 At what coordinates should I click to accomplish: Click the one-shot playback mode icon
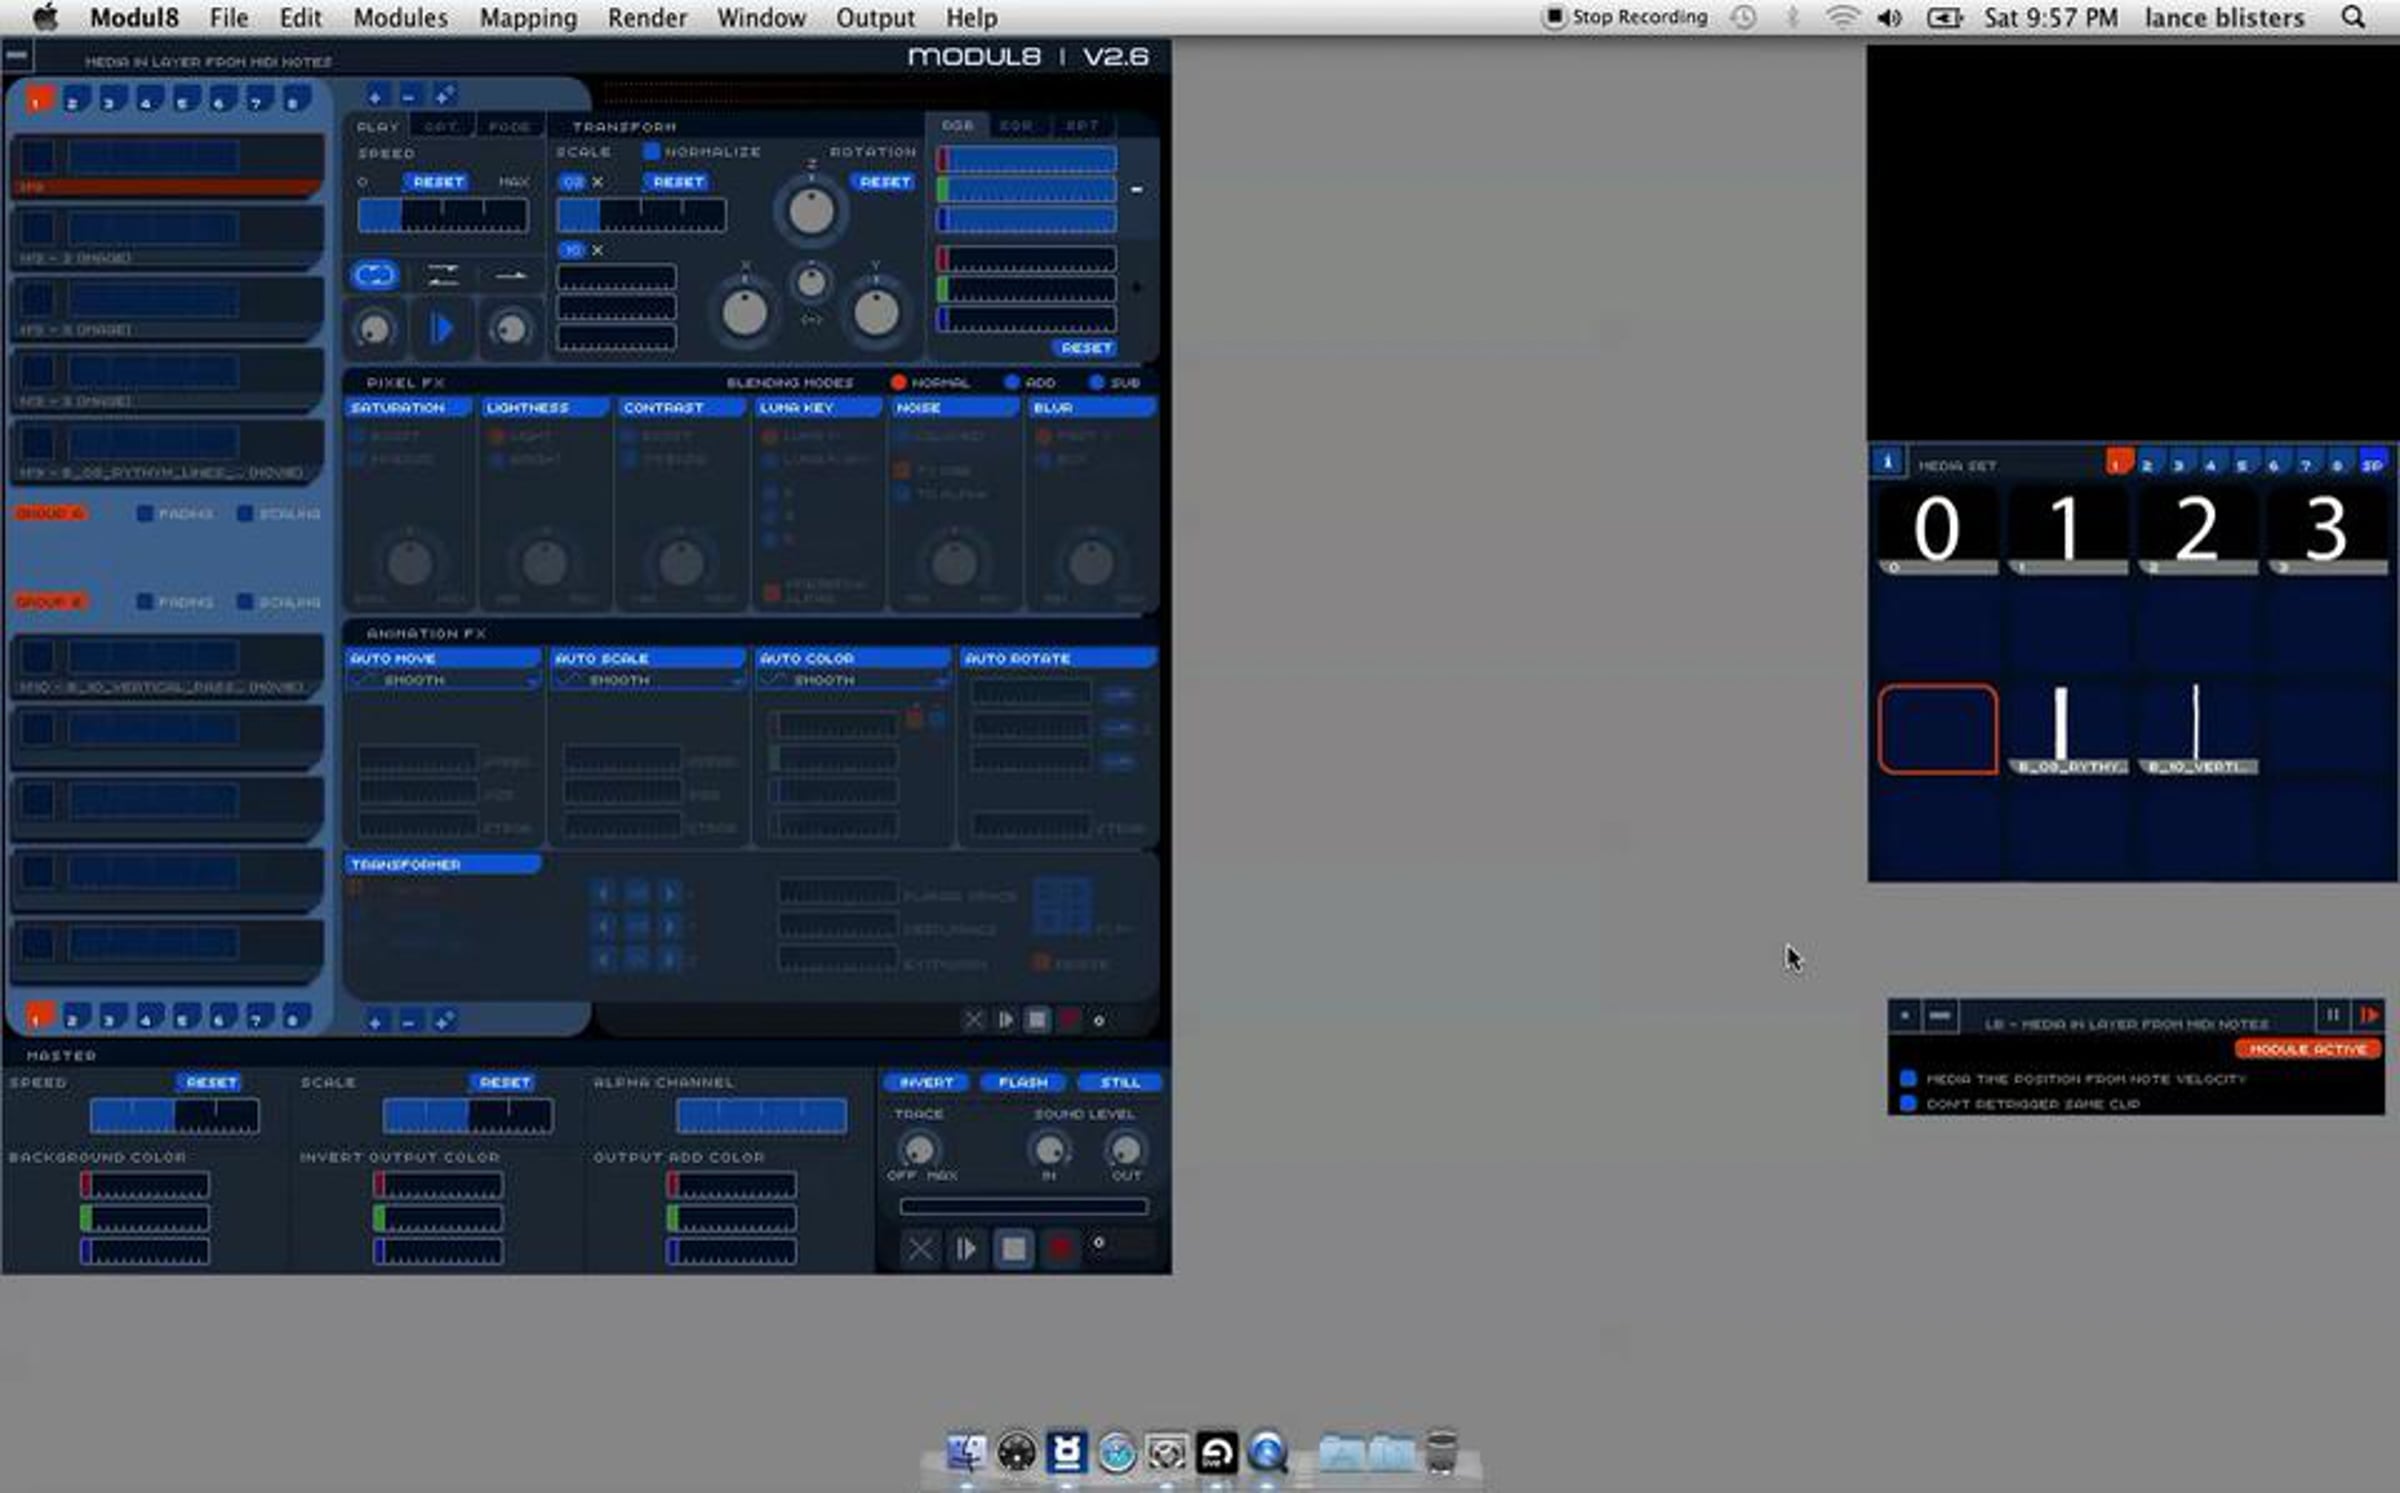pyautogui.click(x=511, y=275)
